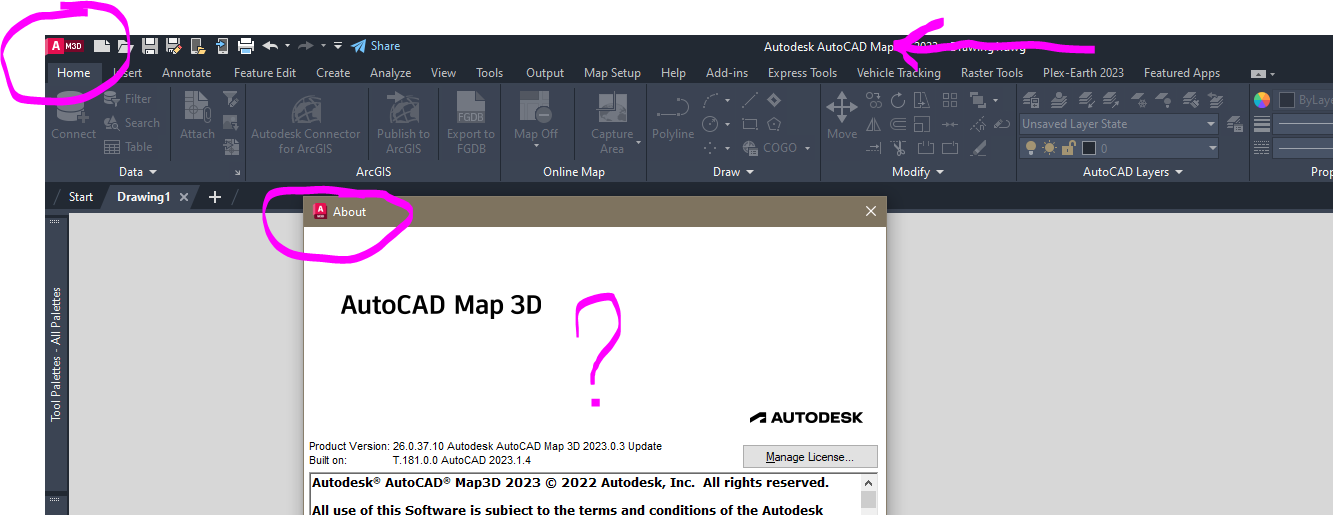Select the Offset tool in Modify panel
Viewport: 1333px width, 515px height.
898,124
